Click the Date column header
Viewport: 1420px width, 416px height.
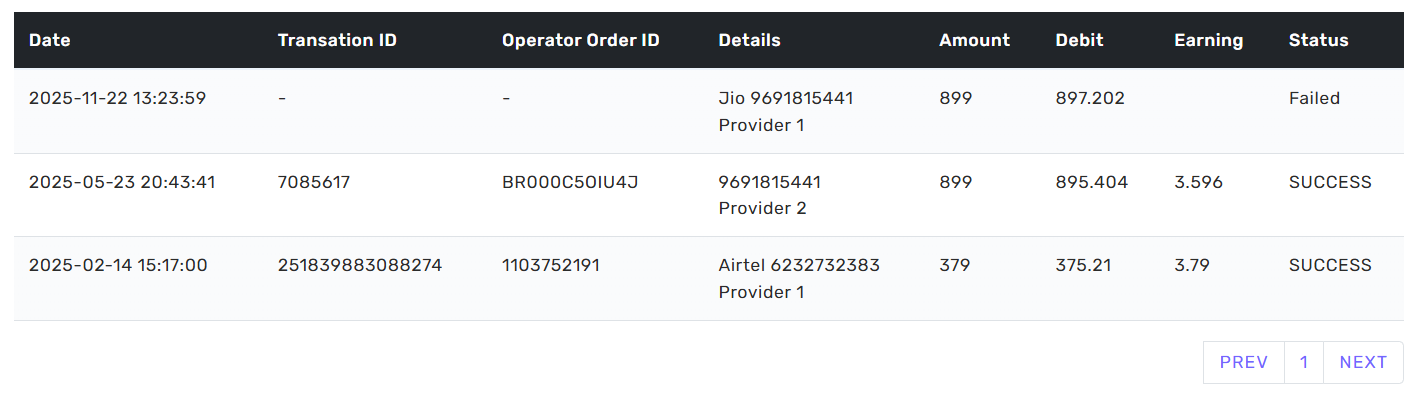50,41
